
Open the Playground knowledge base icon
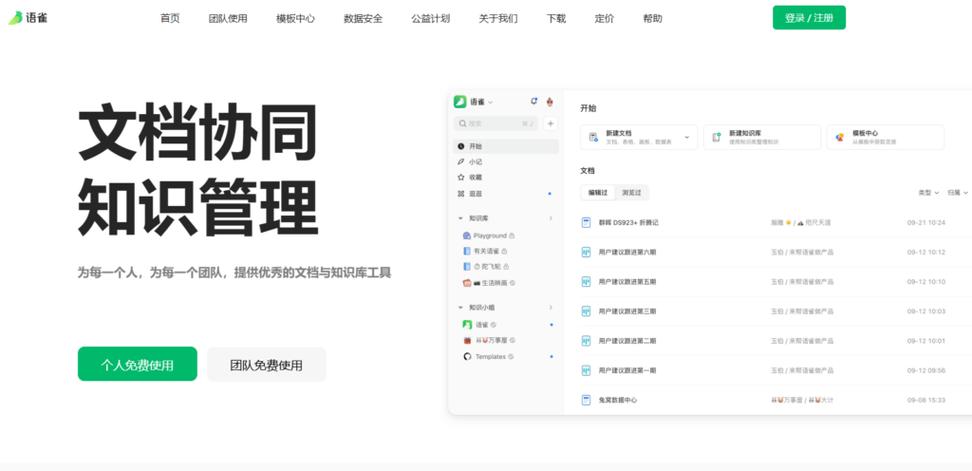click(x=467, y=236)
